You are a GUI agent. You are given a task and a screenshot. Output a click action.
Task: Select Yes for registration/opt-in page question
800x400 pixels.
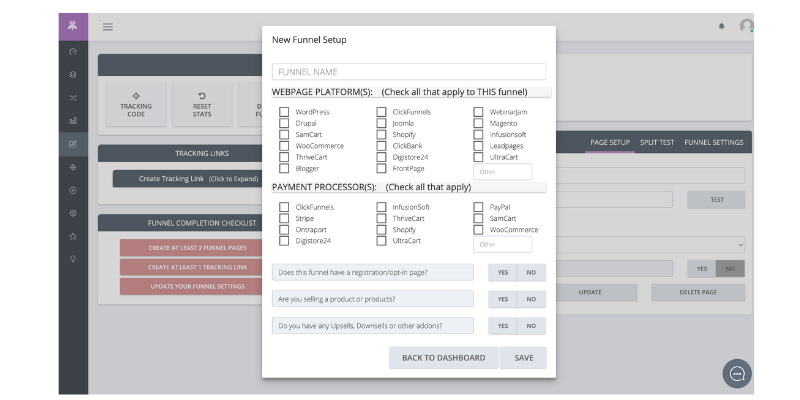coord(503,272)
